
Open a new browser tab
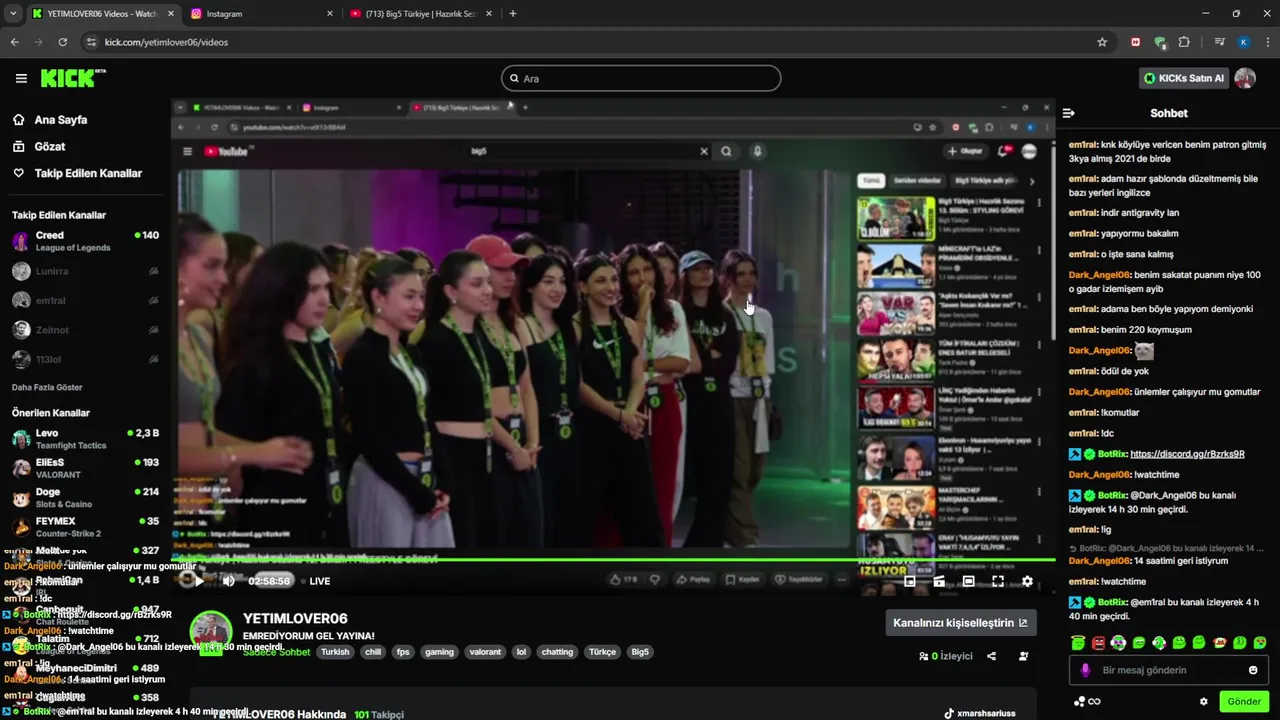pyautogui.click(x=513, y=14)
